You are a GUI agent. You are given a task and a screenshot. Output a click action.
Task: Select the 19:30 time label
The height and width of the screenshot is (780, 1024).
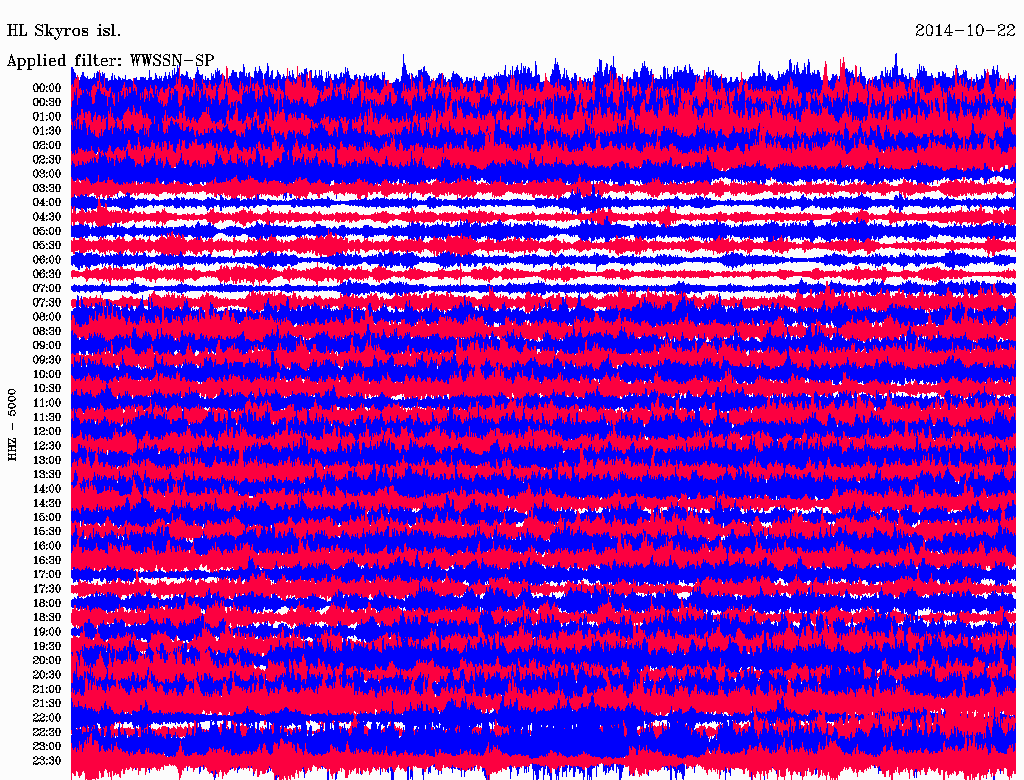coord(46,646)
